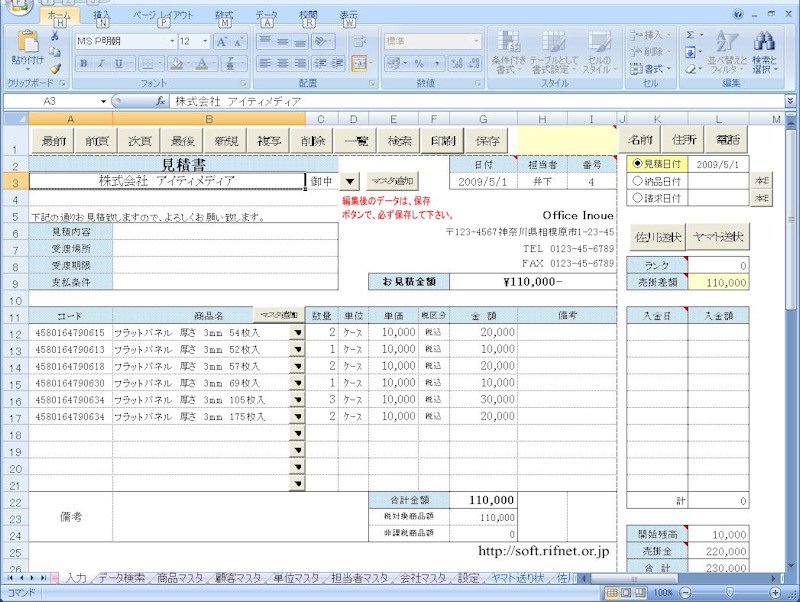Click the 削除 button

click(x=313, y=141)
